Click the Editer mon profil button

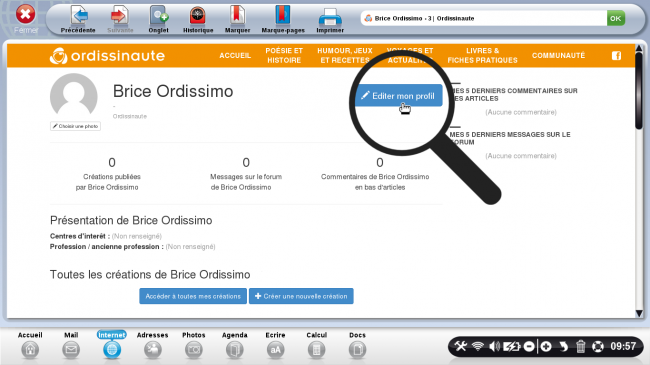398,96
